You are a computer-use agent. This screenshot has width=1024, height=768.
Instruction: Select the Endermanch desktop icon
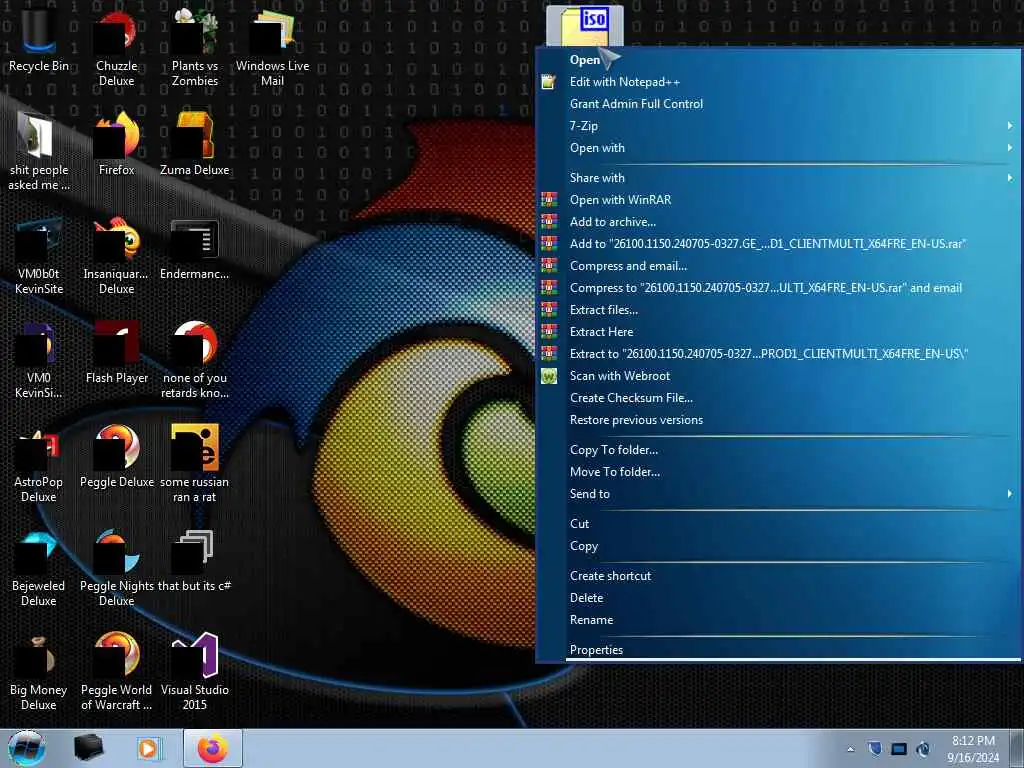pos(195,249)
